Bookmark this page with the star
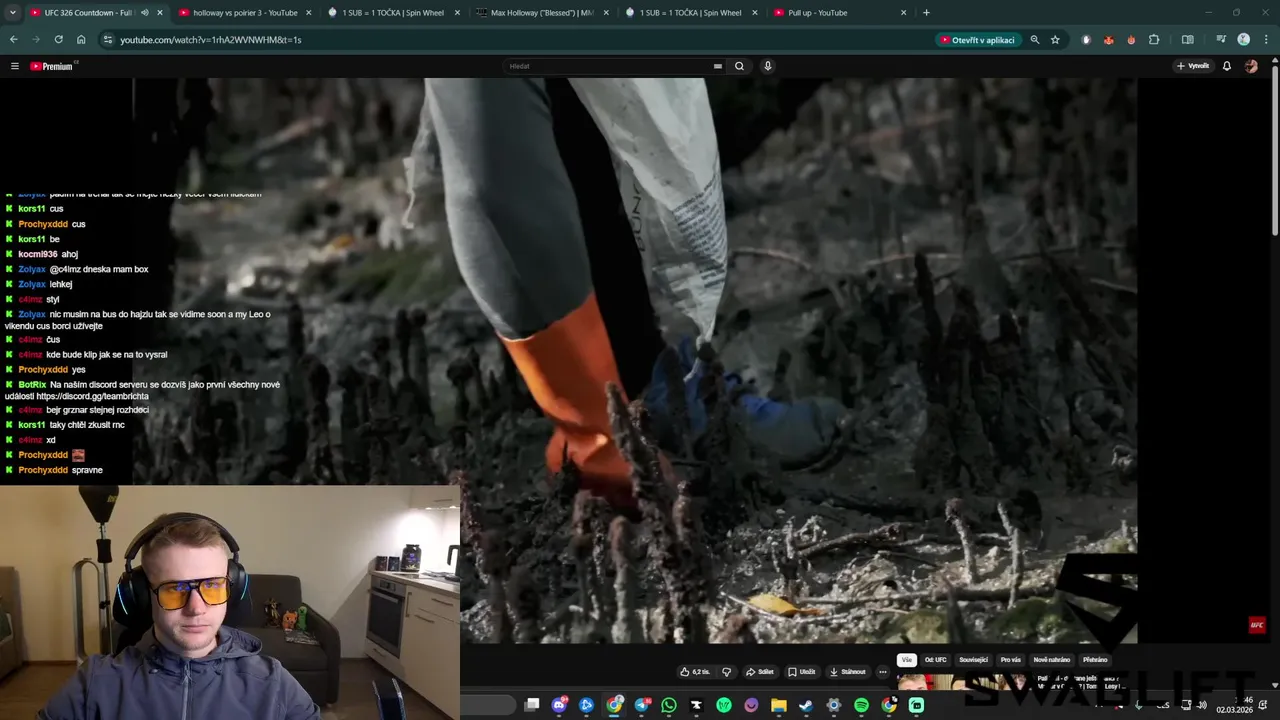Image resolution: width=1280 pixels, height=720 pixels. tap(1055, 40)
